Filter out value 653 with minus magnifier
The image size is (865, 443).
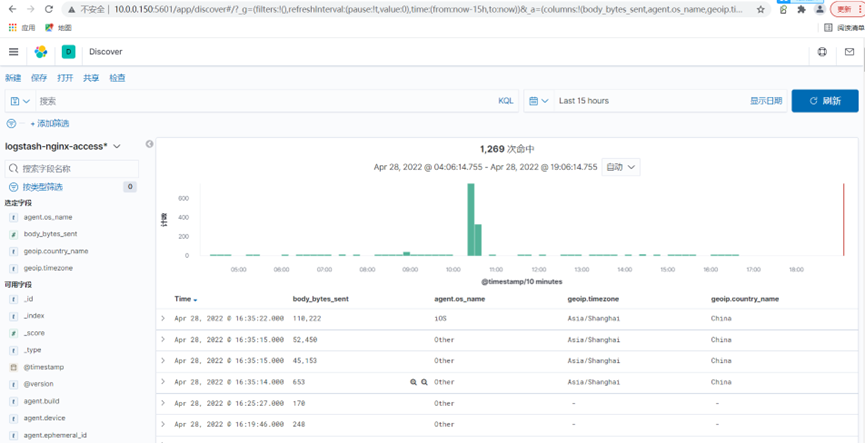pyautogui.click(x=424, y=382)
